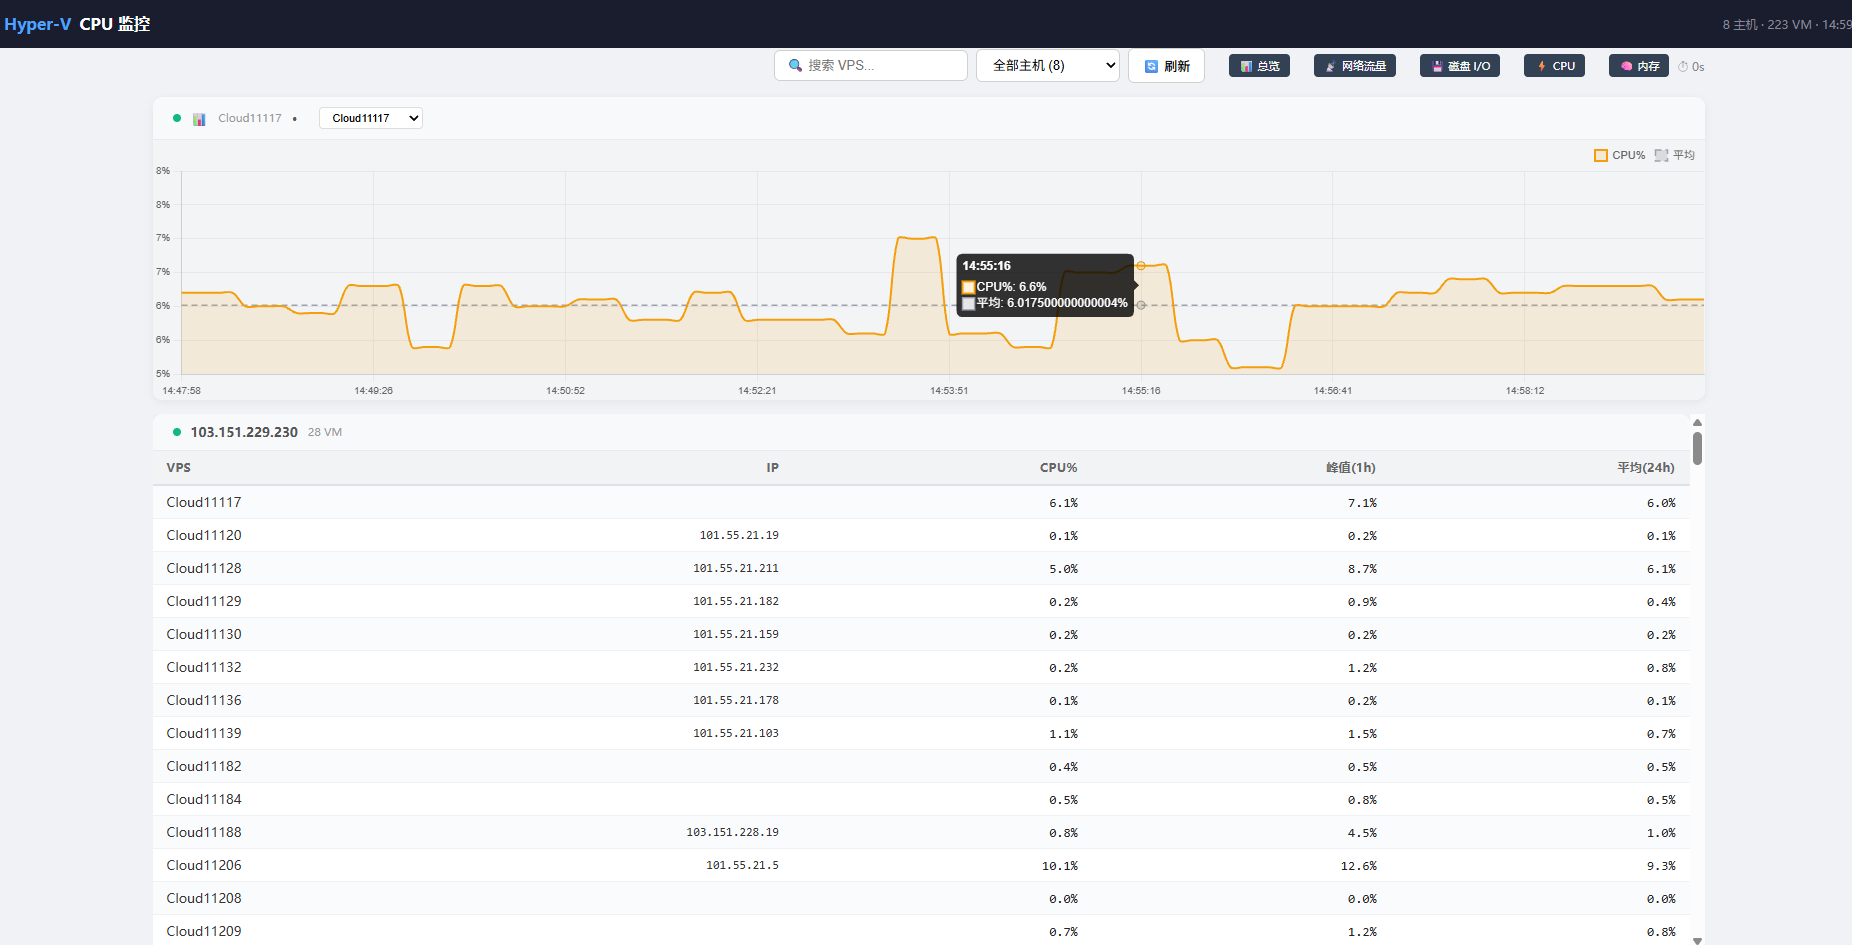Click the bar chart icon beside Cloud11117 title

(x=199, y=119)
